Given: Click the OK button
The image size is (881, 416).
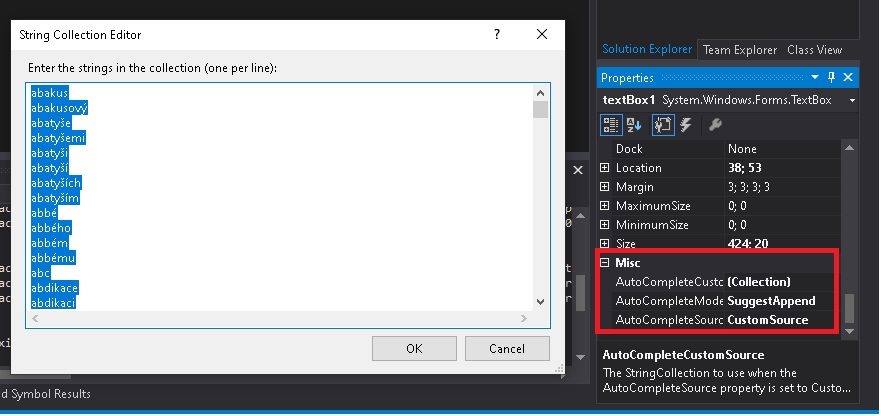Looking at the screenshot, I should 414,349.
